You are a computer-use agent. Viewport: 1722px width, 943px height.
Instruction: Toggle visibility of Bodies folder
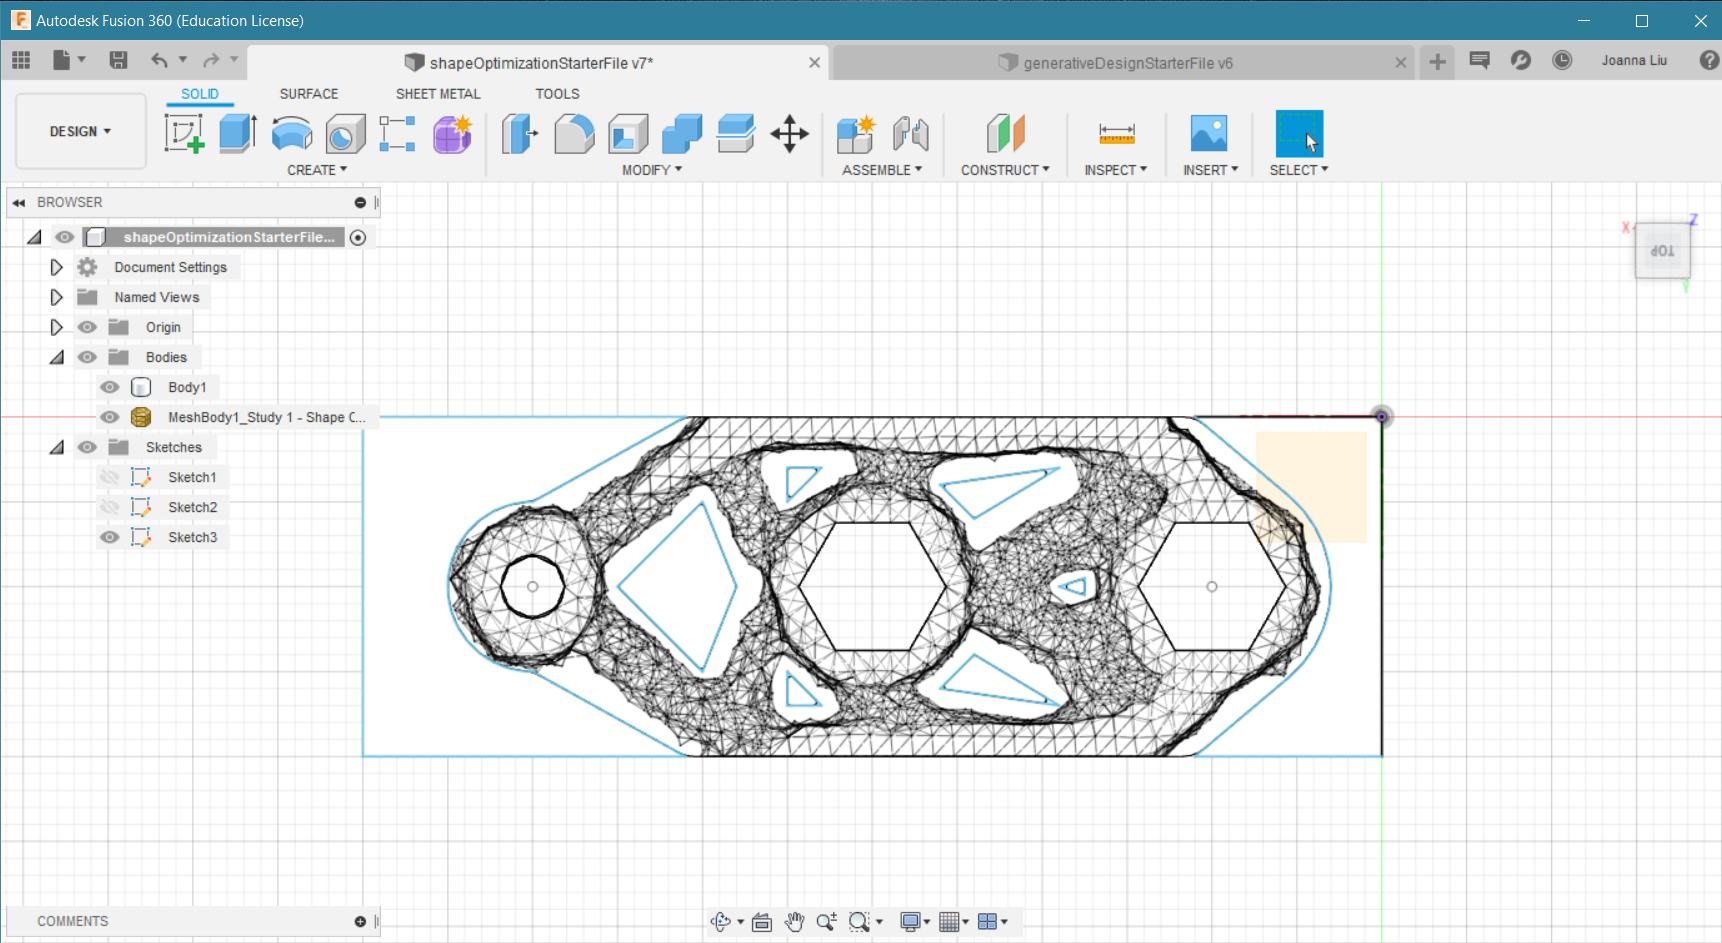point(87,357)
